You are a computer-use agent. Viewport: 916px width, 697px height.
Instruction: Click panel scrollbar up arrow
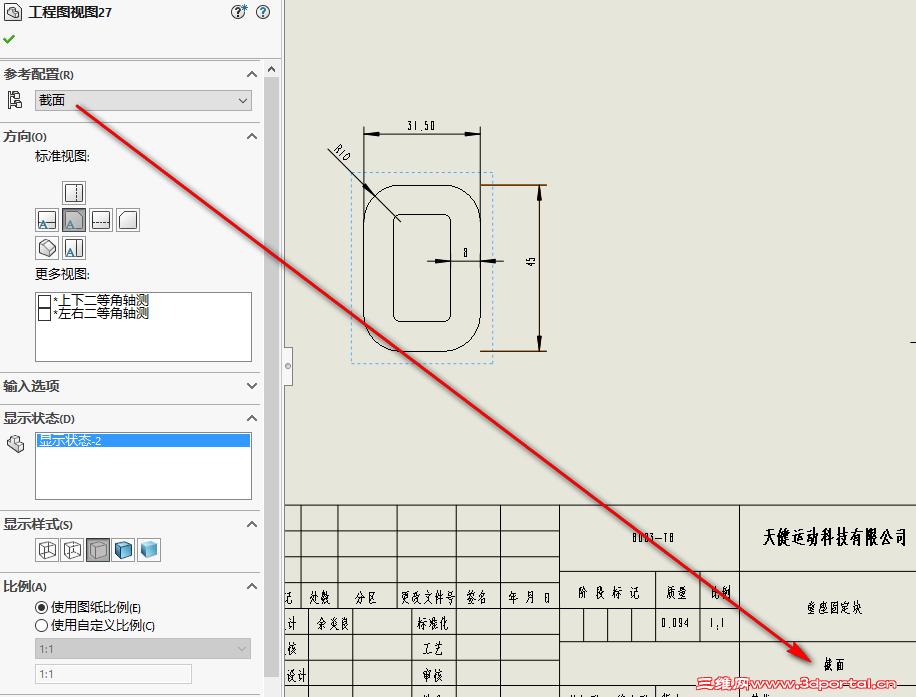[x=271, y=69]
